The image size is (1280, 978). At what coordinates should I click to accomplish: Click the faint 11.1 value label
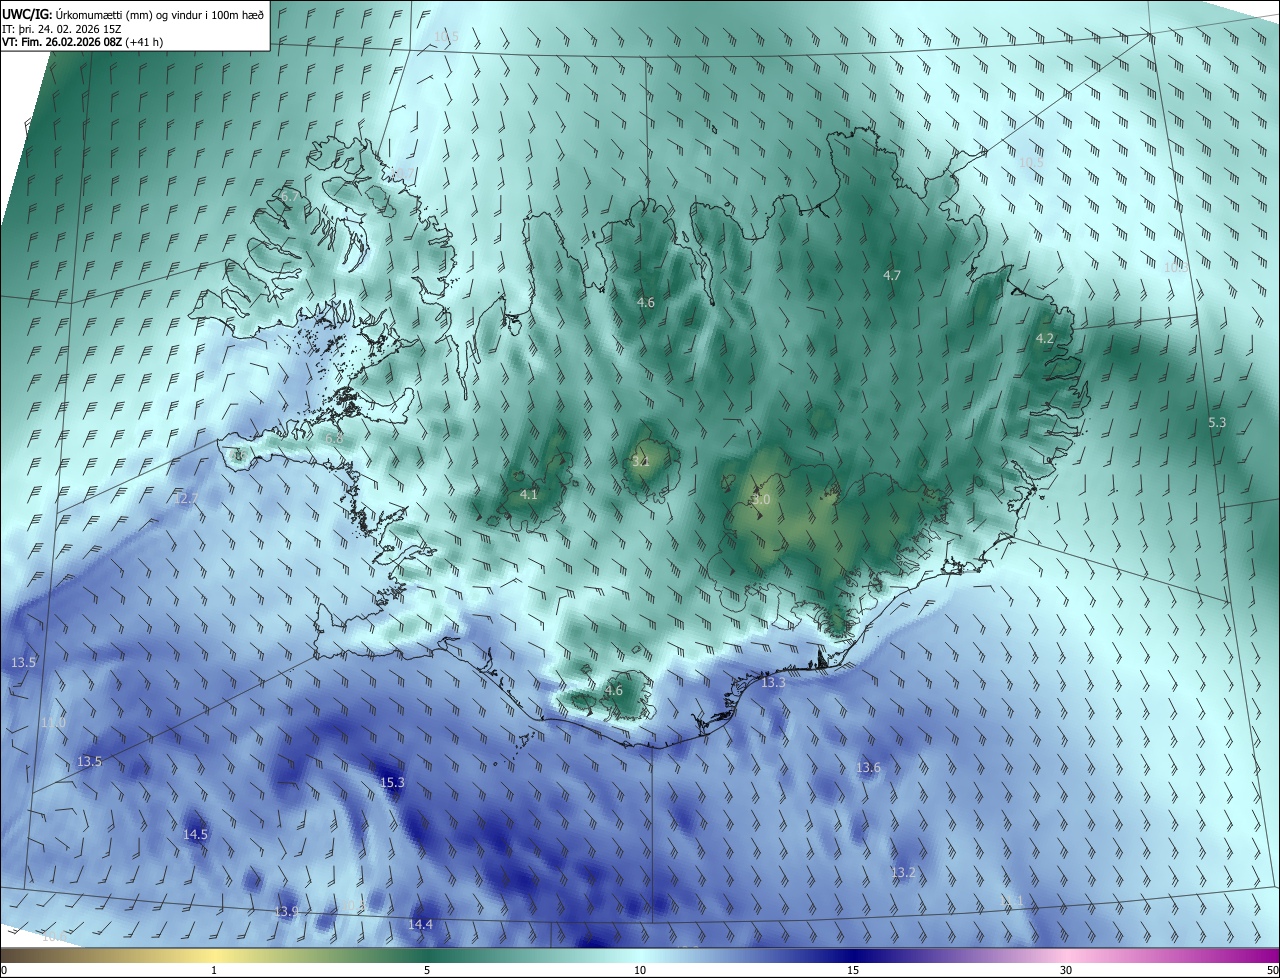tap(1012, 901)
